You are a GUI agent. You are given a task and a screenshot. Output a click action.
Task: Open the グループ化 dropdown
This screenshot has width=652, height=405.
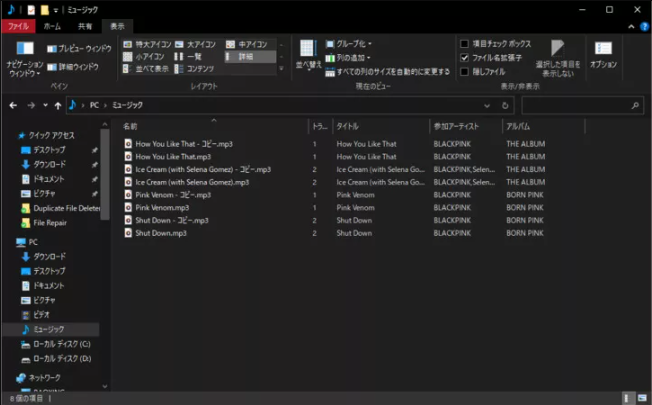pyautogui.click(x=348, y=44)
